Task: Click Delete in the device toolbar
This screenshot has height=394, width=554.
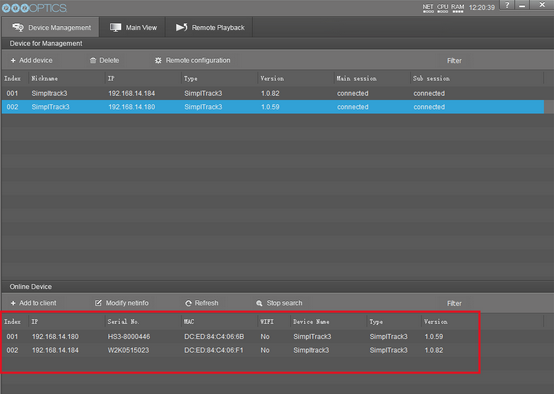Action: pyautogui.click(x=105, y=60)
